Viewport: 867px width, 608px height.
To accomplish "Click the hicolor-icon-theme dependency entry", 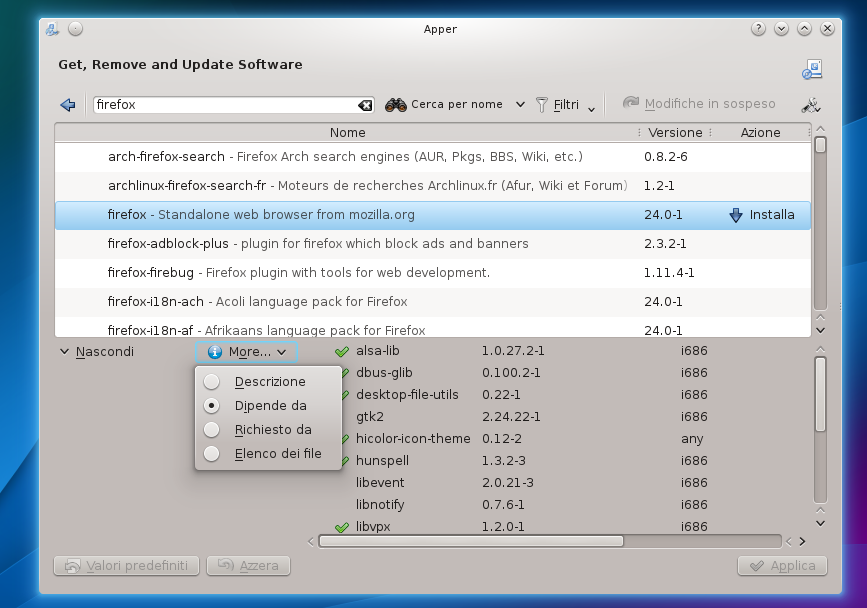I will [x=413, y=439].
